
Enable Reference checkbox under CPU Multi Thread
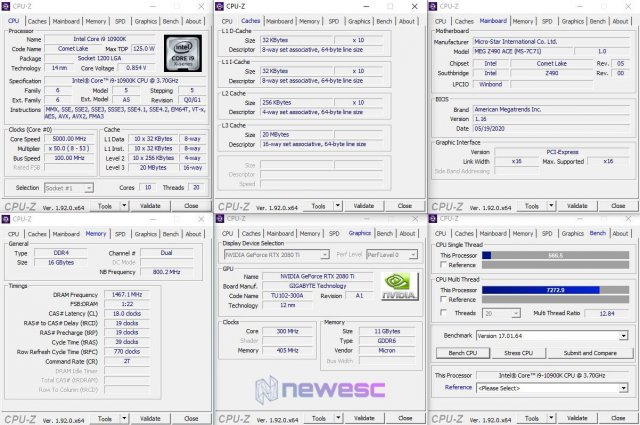[442, 299]
